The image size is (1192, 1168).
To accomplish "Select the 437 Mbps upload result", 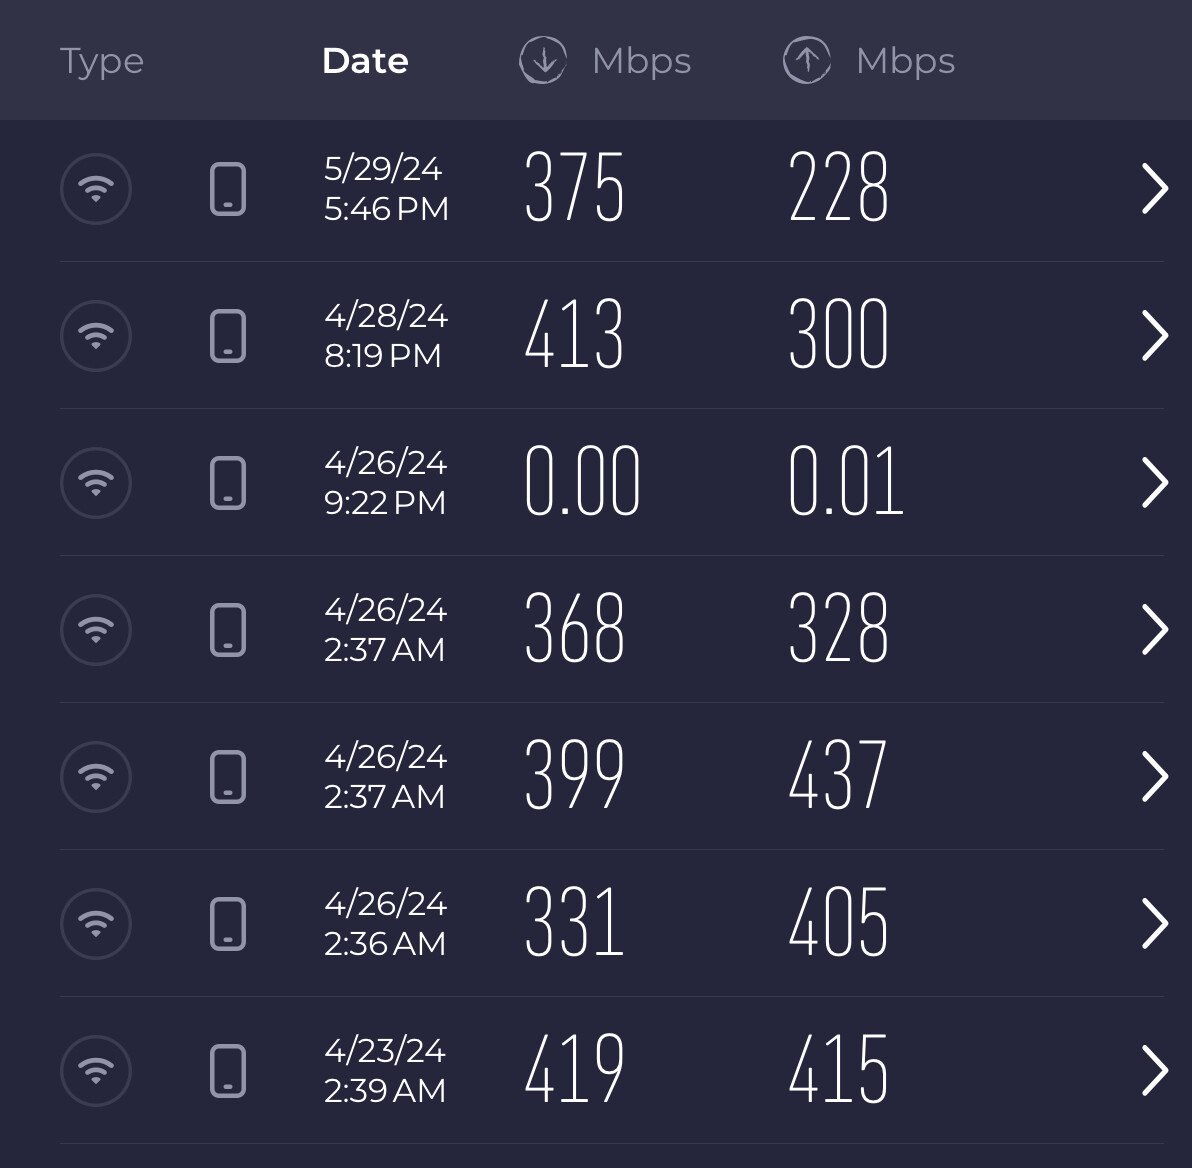I will tap(838, 777).
